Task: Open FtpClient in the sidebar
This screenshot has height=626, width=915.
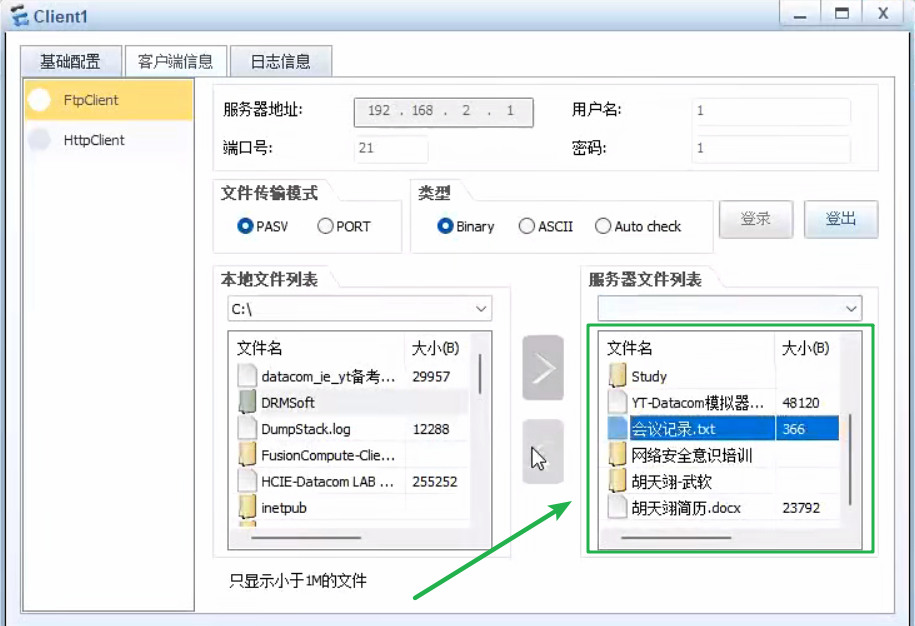Action: point(109,100)
